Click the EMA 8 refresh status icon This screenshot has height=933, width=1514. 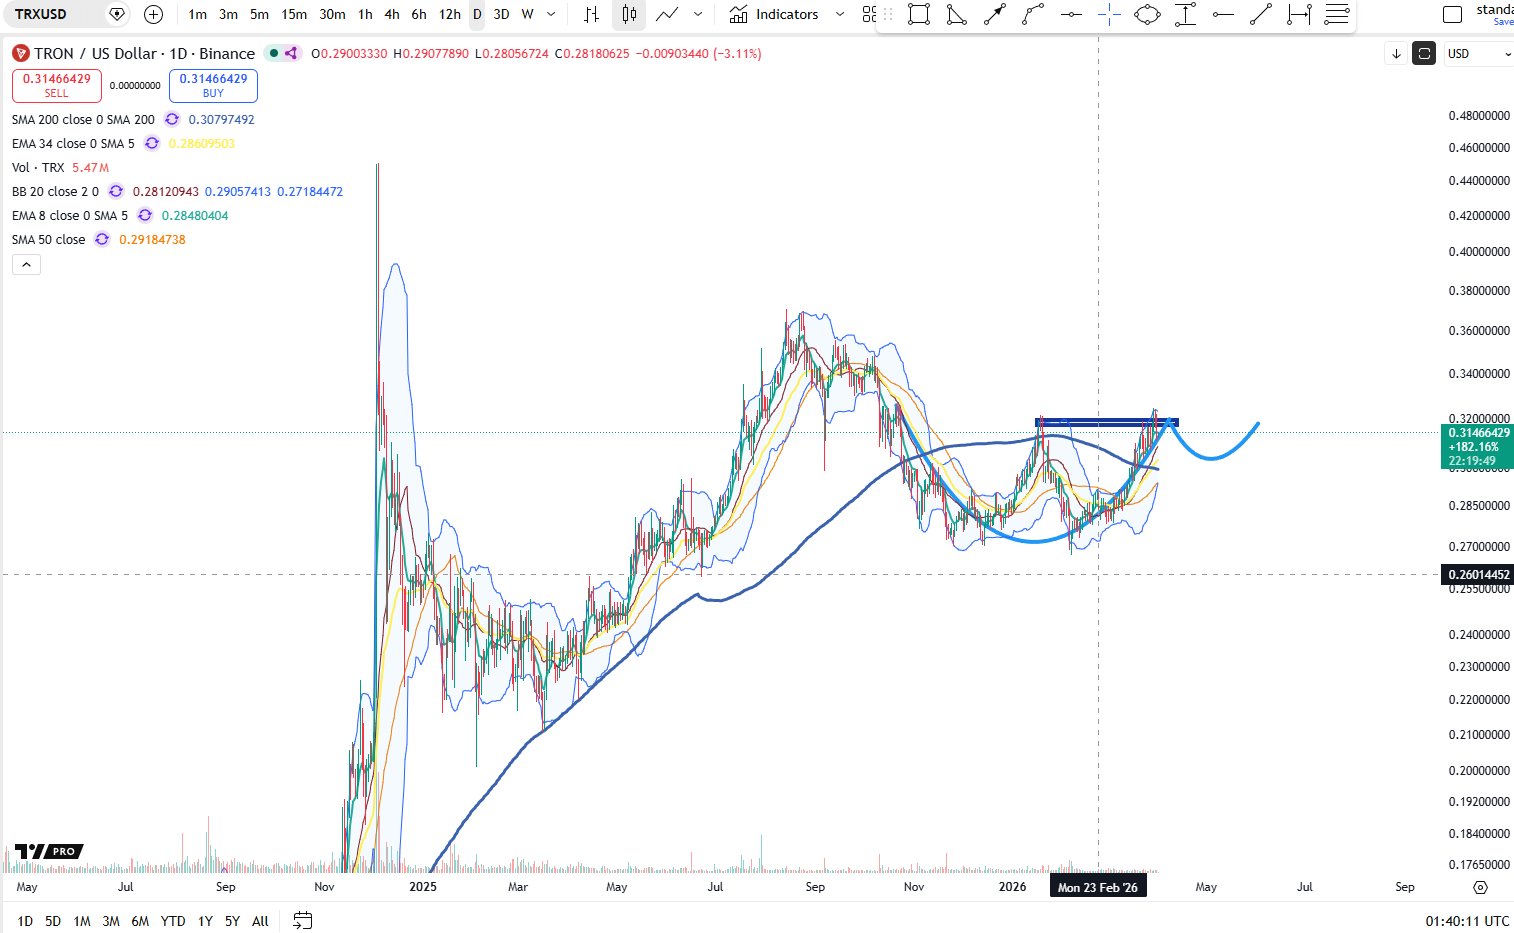145,215
